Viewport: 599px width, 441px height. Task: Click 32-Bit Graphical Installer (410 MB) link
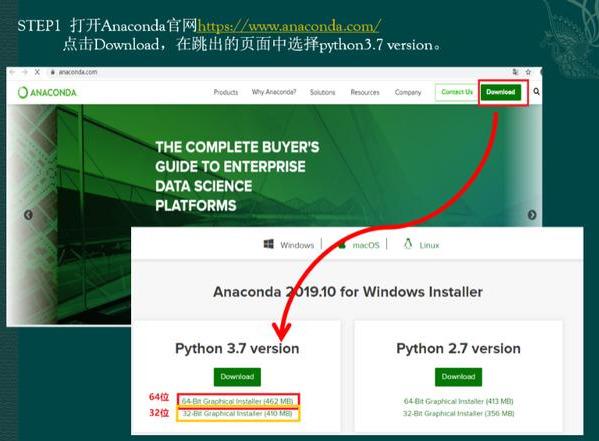point(237,413)
